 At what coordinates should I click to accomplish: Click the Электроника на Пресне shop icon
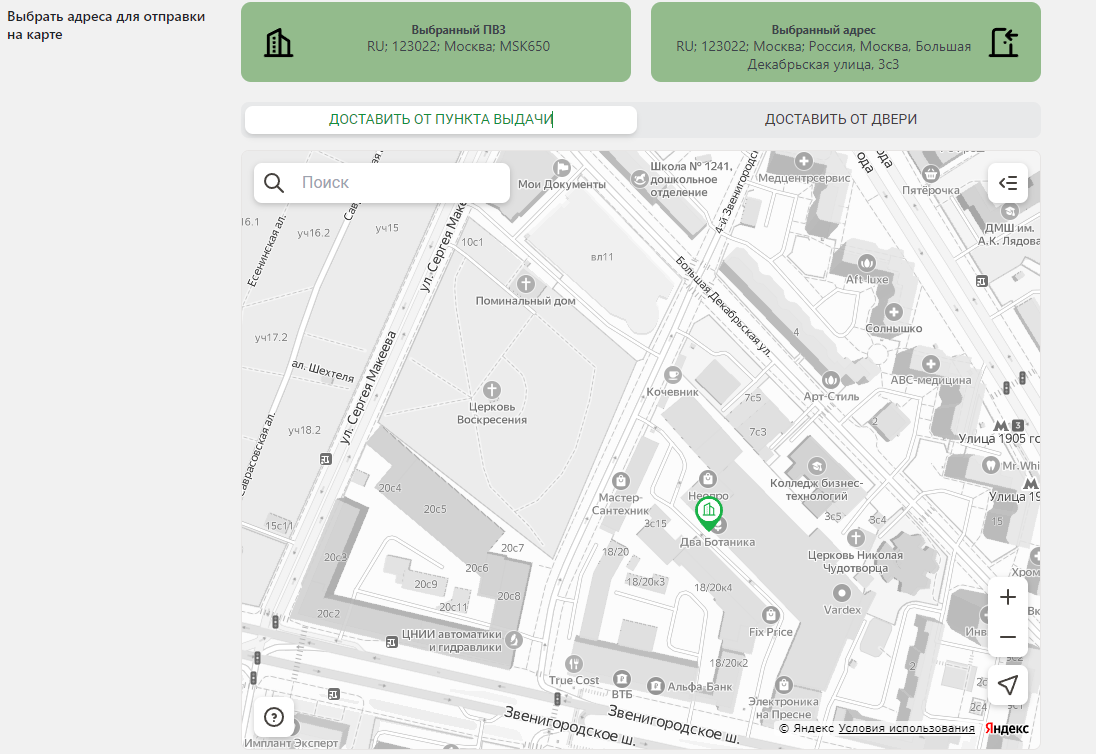click(x=784, y=684)
